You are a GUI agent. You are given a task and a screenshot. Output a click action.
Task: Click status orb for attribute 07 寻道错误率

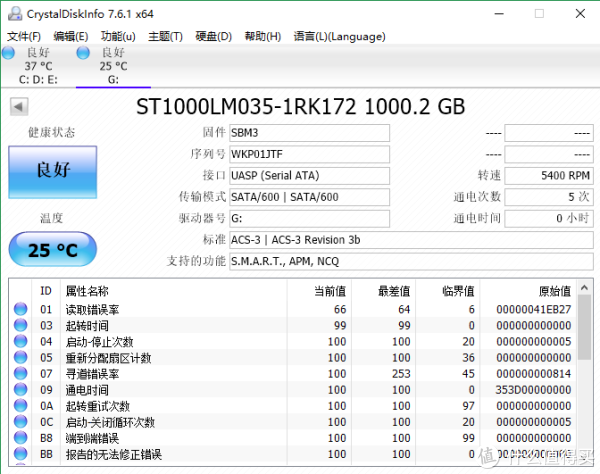[21, 373]
